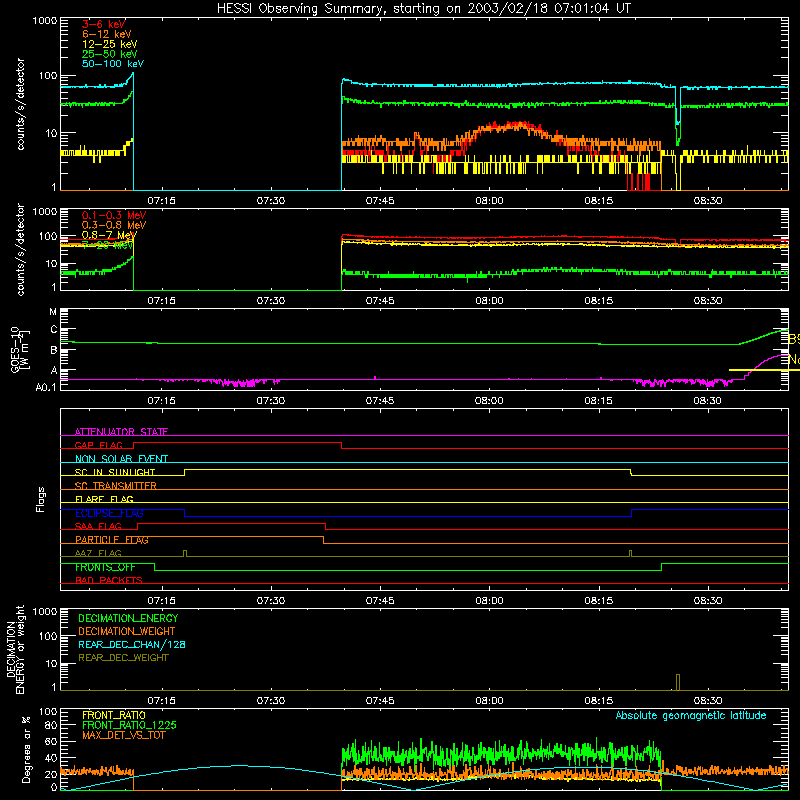Viewport: 800px width, 800px height.
Task: Select the red 3-6 keV legend entry
Action: click(x=104, y=24)
